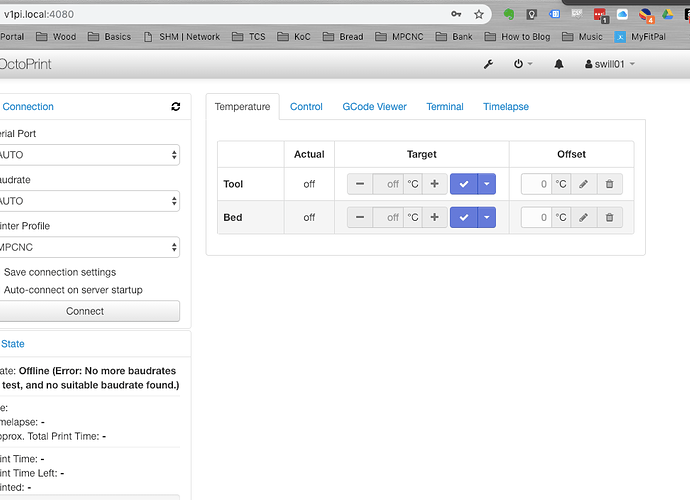Open the swill01 user menu

click(x=609, y=64)
